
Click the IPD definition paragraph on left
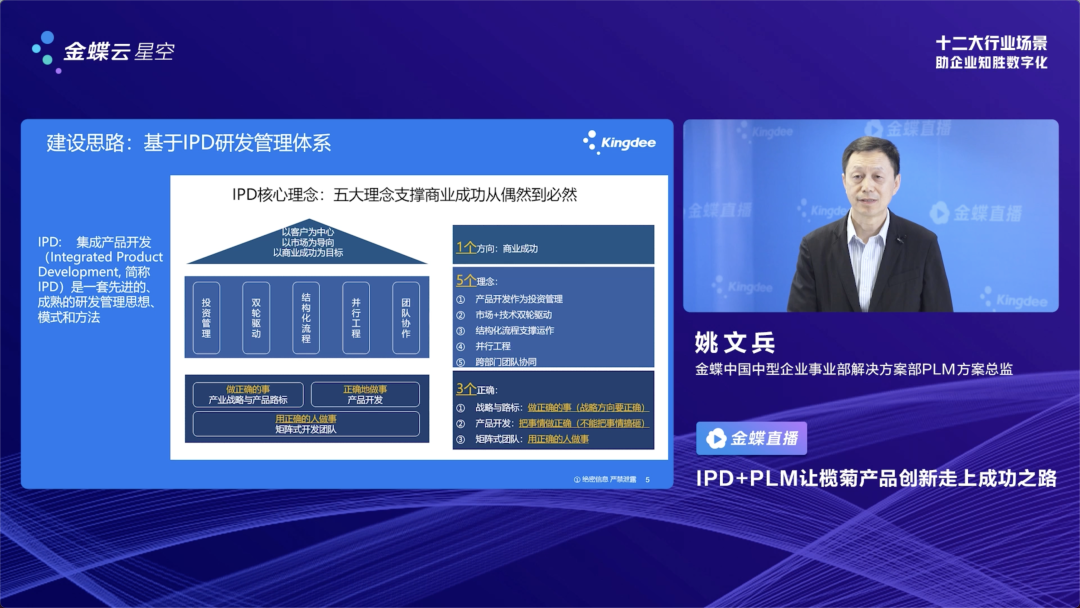pyautogui.click(x=100, y=280)
